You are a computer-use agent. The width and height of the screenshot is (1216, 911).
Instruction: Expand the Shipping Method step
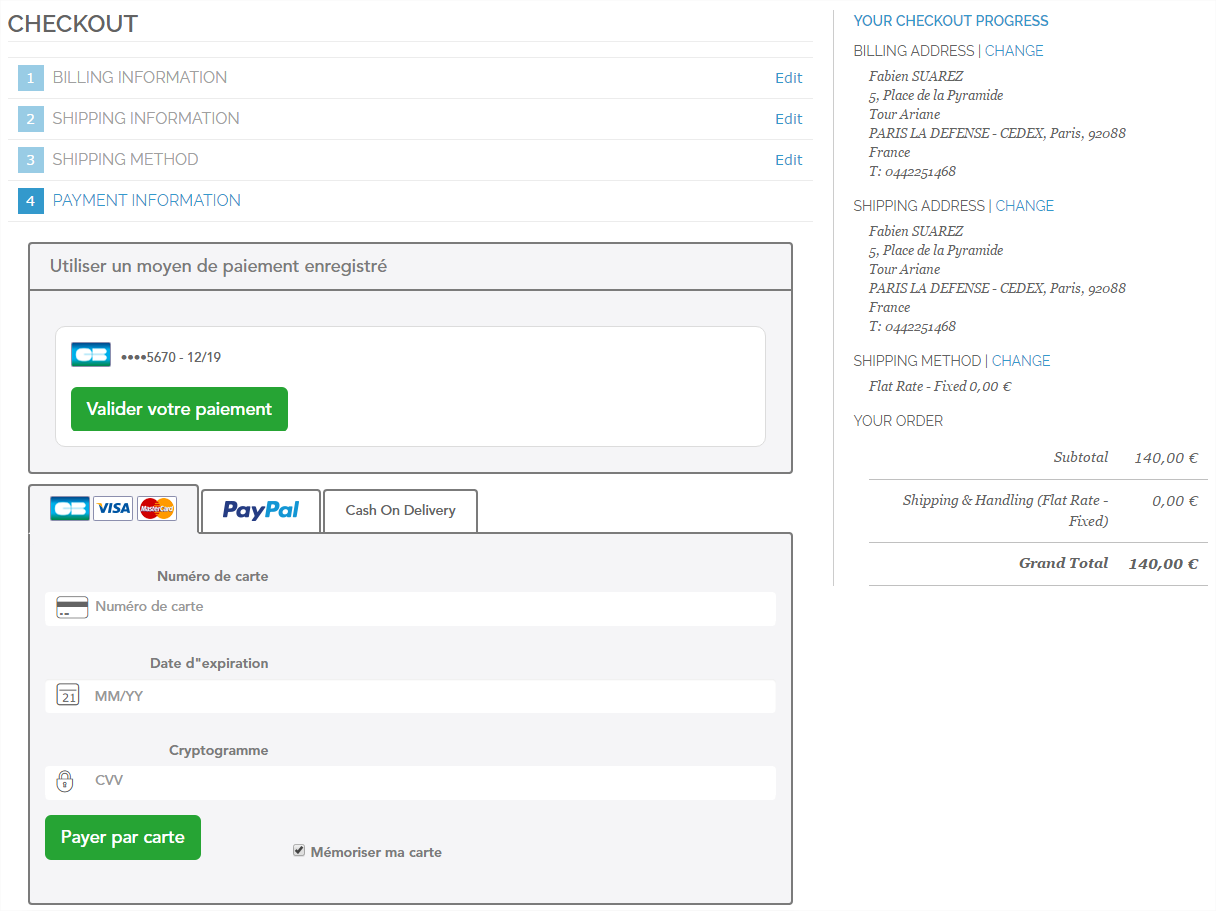[x=125, y=160]
